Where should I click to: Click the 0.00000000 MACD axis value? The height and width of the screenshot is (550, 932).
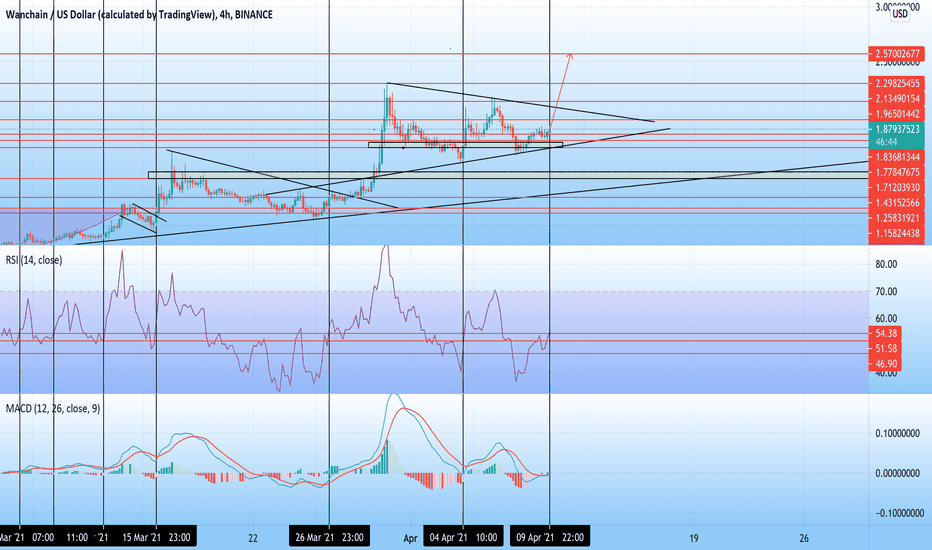tap(898, 473)
